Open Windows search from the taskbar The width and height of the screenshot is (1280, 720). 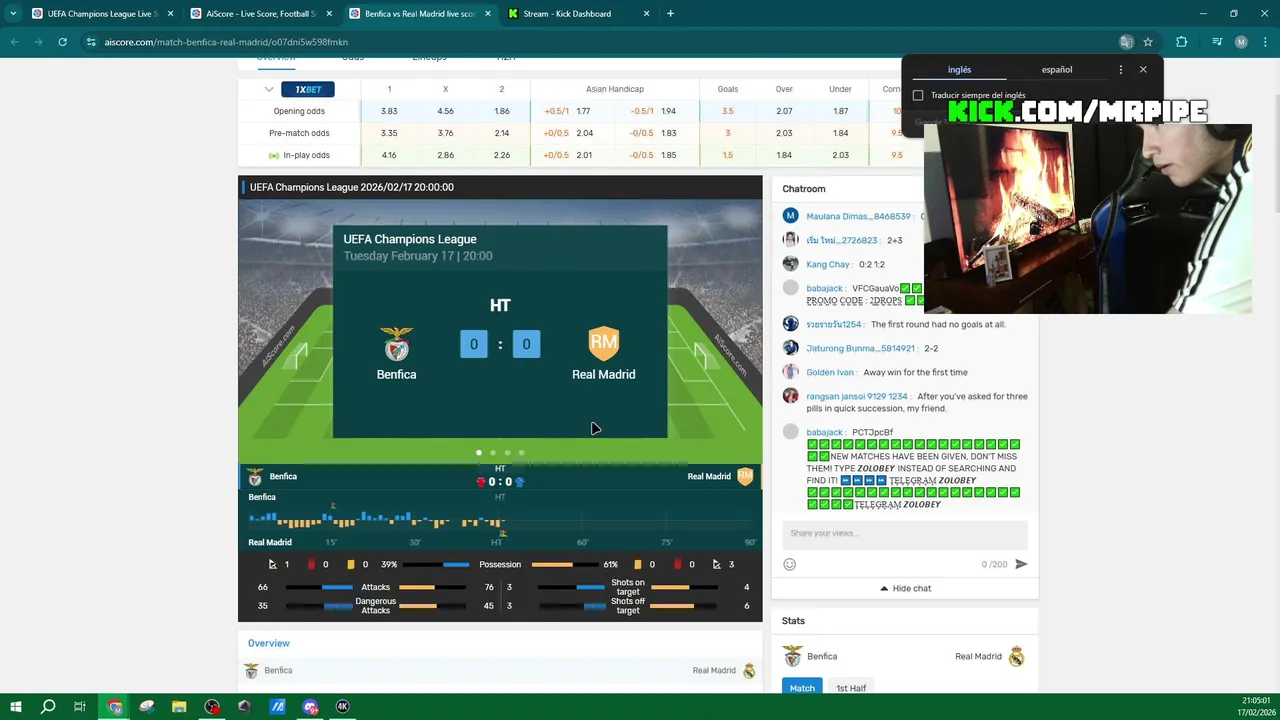tap(47, 706)
